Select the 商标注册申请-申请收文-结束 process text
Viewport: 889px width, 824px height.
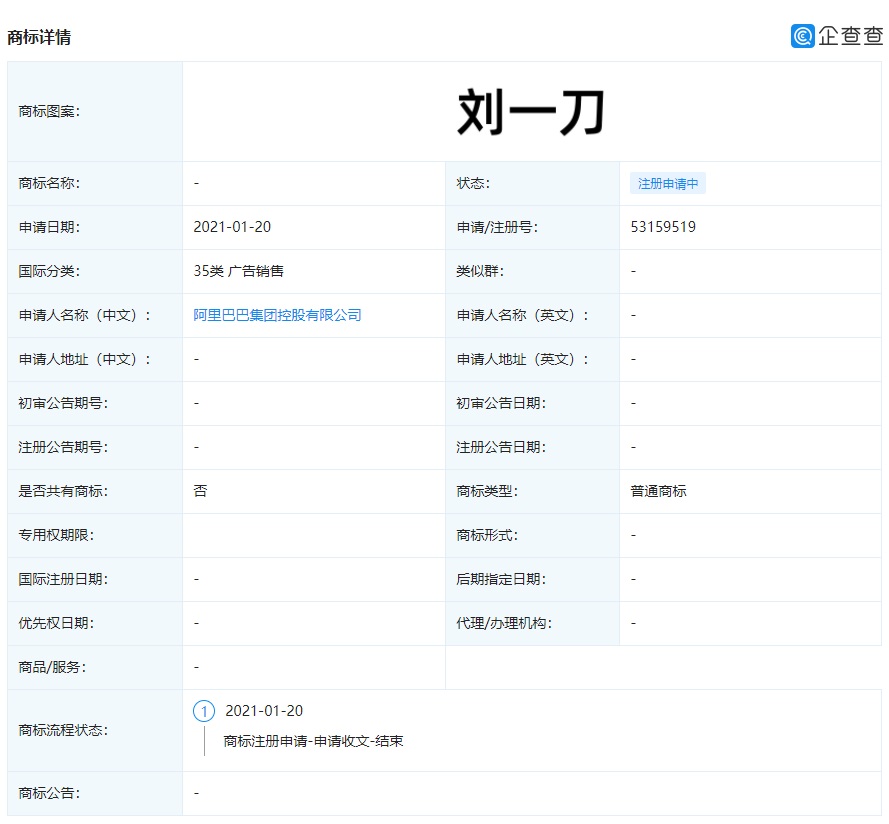coord(314,741)
